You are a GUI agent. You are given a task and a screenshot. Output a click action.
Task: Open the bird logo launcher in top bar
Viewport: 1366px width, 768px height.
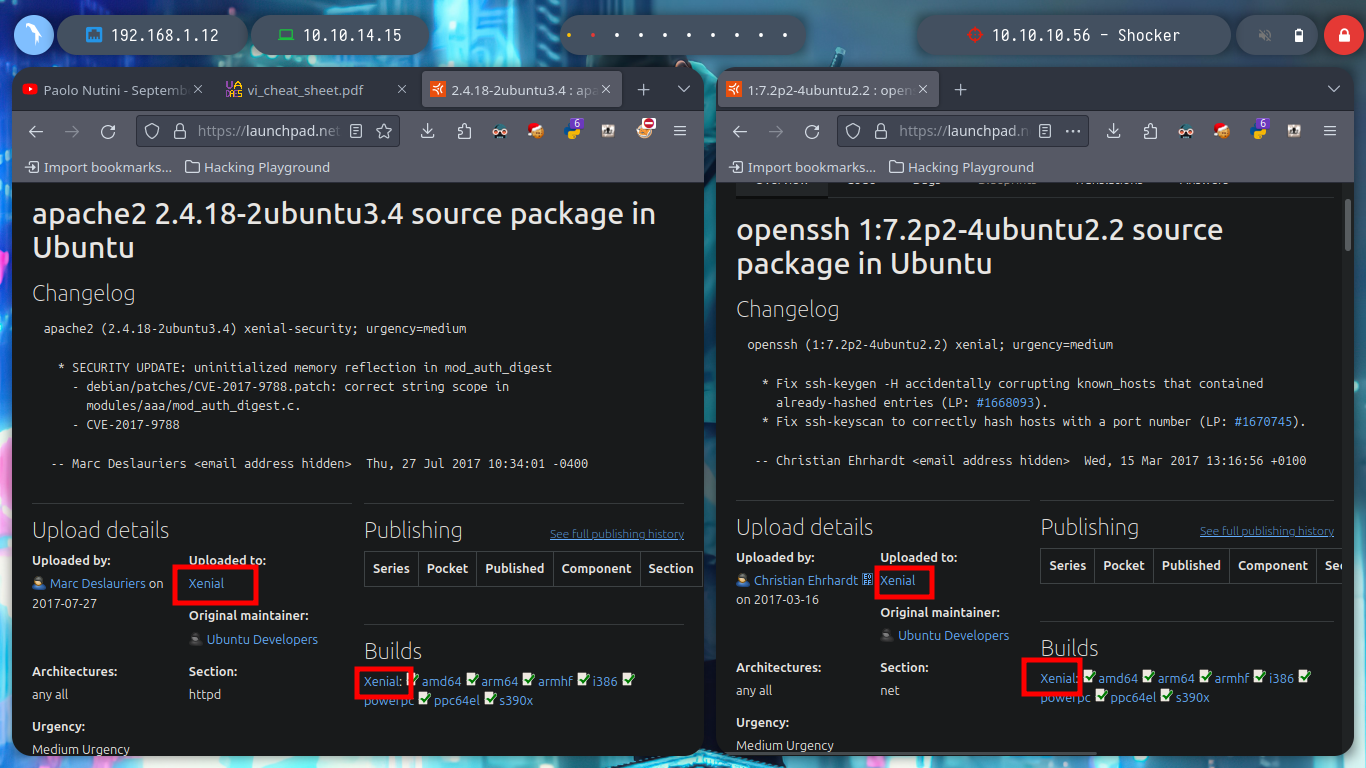(x=33, y=35)
